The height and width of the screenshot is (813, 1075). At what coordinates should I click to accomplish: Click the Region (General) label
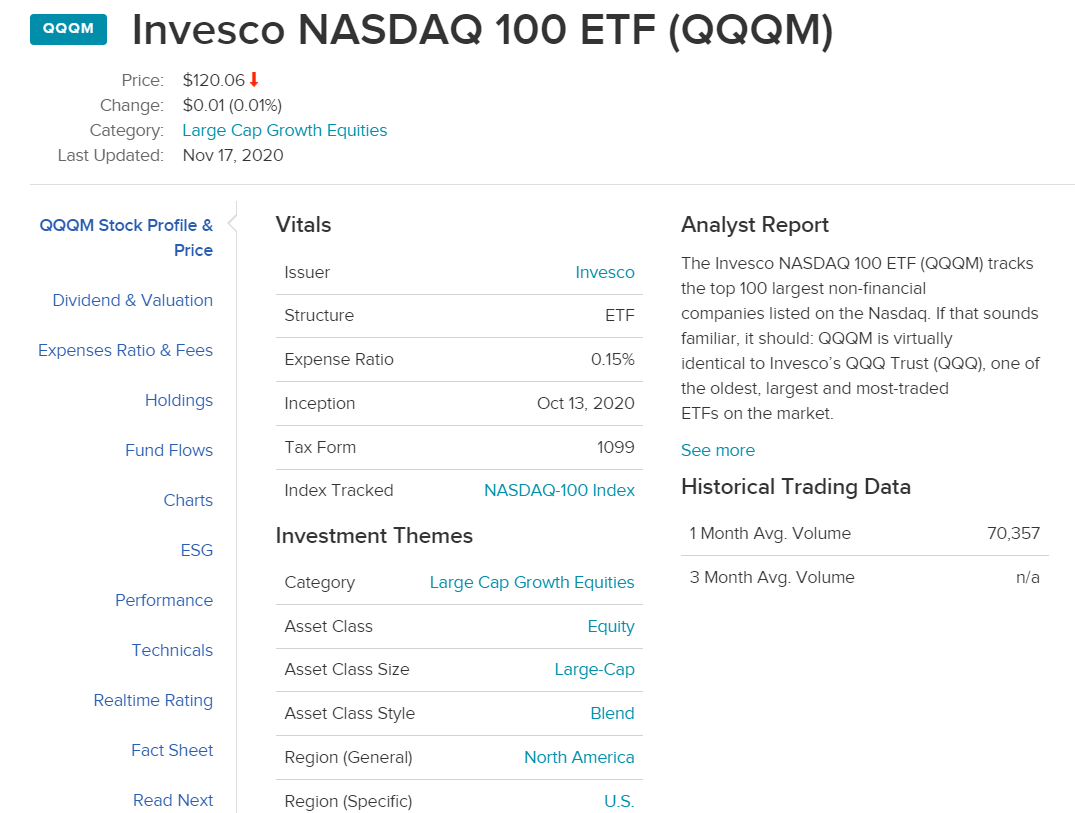click(x=348, y=757)
